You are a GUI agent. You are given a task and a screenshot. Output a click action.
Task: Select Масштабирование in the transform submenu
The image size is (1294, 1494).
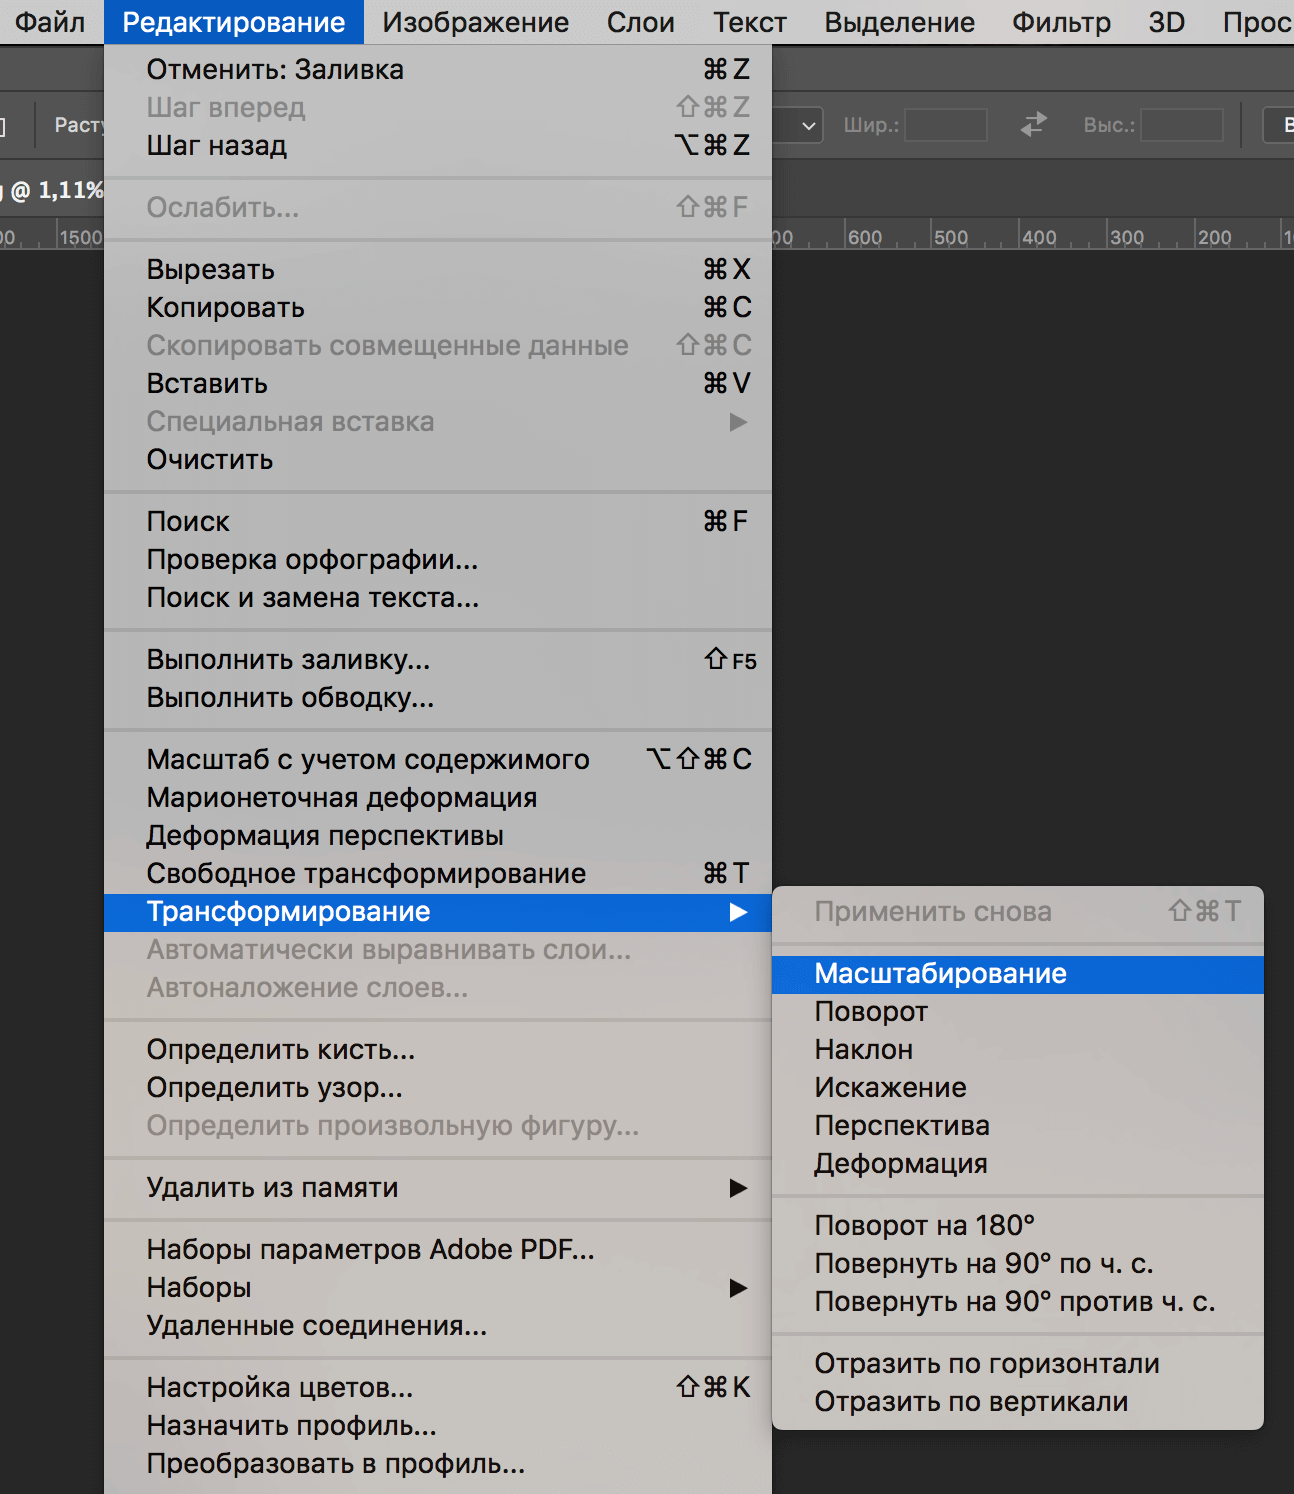(x=941, y=973)
